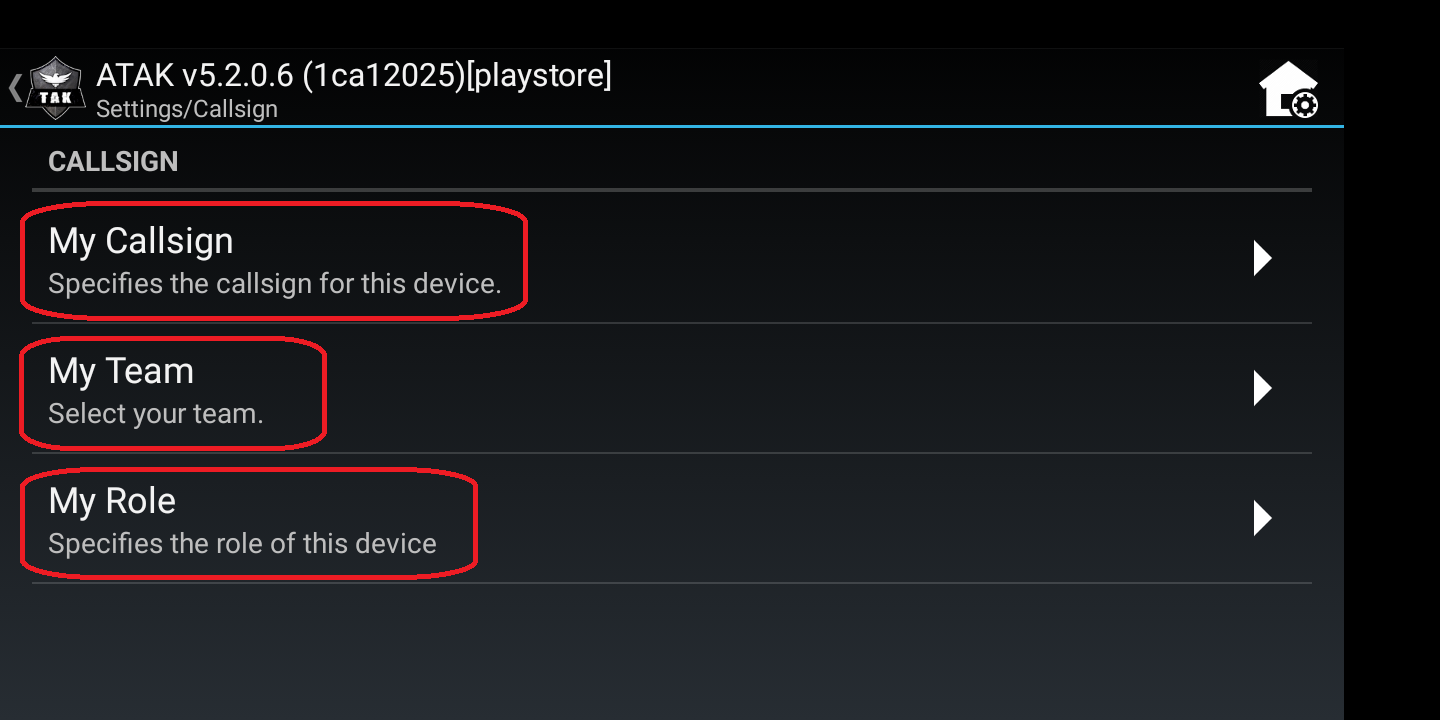
Task: Tap the "TAK" lettering on the shield badge
Action: click(x=56, y=97)
